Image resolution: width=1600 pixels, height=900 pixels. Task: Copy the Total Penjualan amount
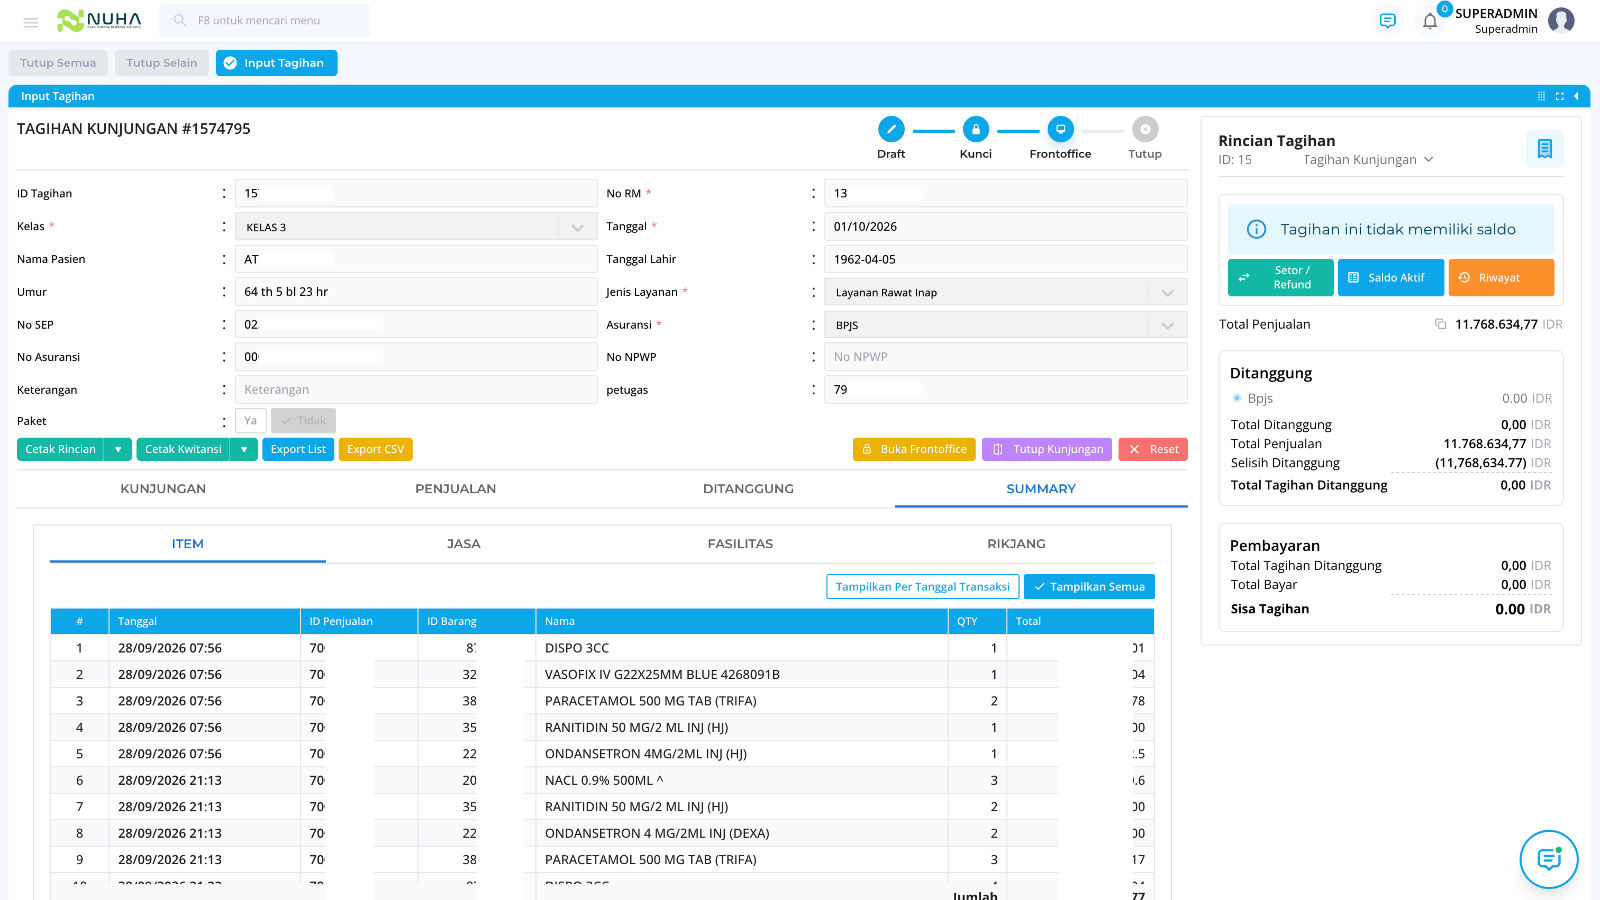1441,324
